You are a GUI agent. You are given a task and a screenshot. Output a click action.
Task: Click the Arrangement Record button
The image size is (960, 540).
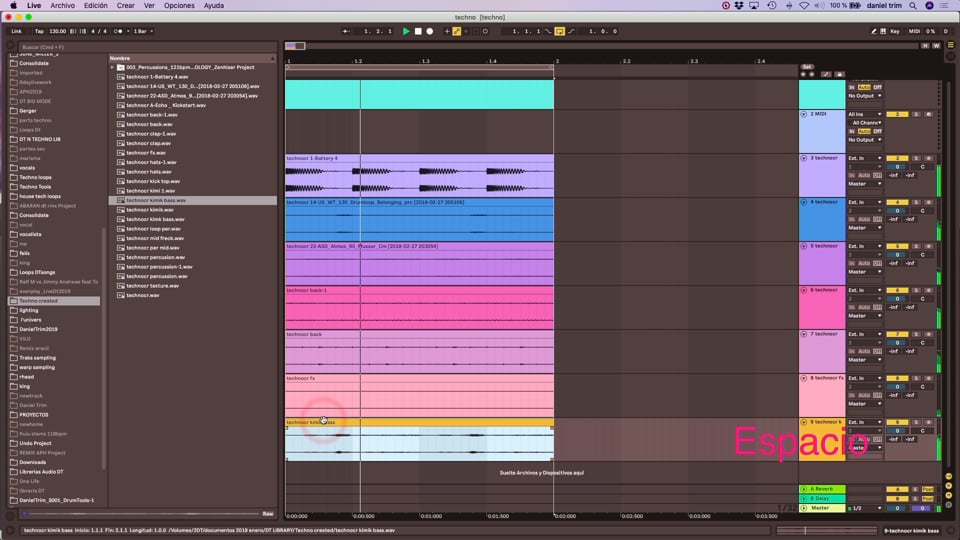point(430,31)
